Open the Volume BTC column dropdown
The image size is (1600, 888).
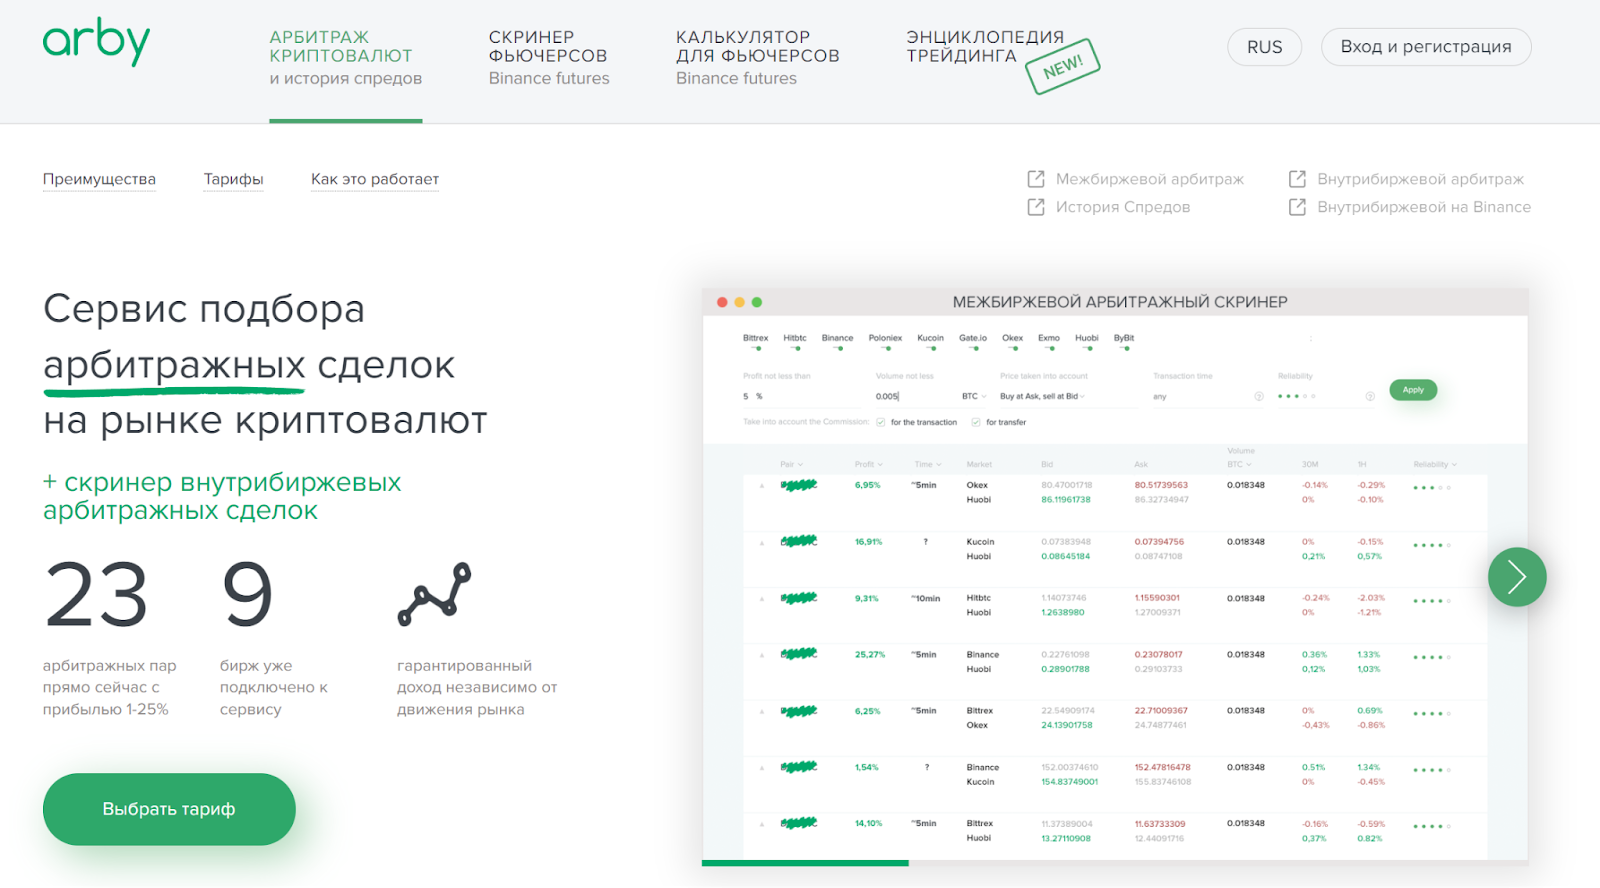point(1240,464)
